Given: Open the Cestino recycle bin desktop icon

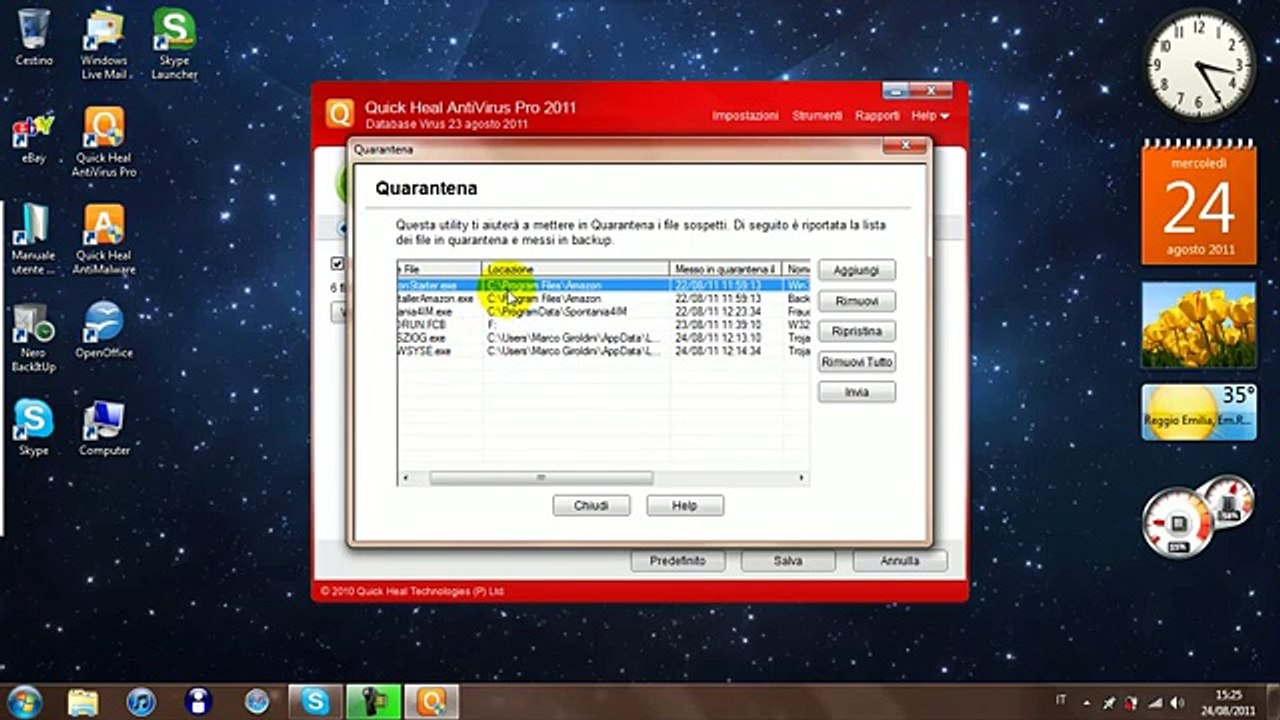Looking at the screenshot, I should pyautogui.click(x=34, y=38).
